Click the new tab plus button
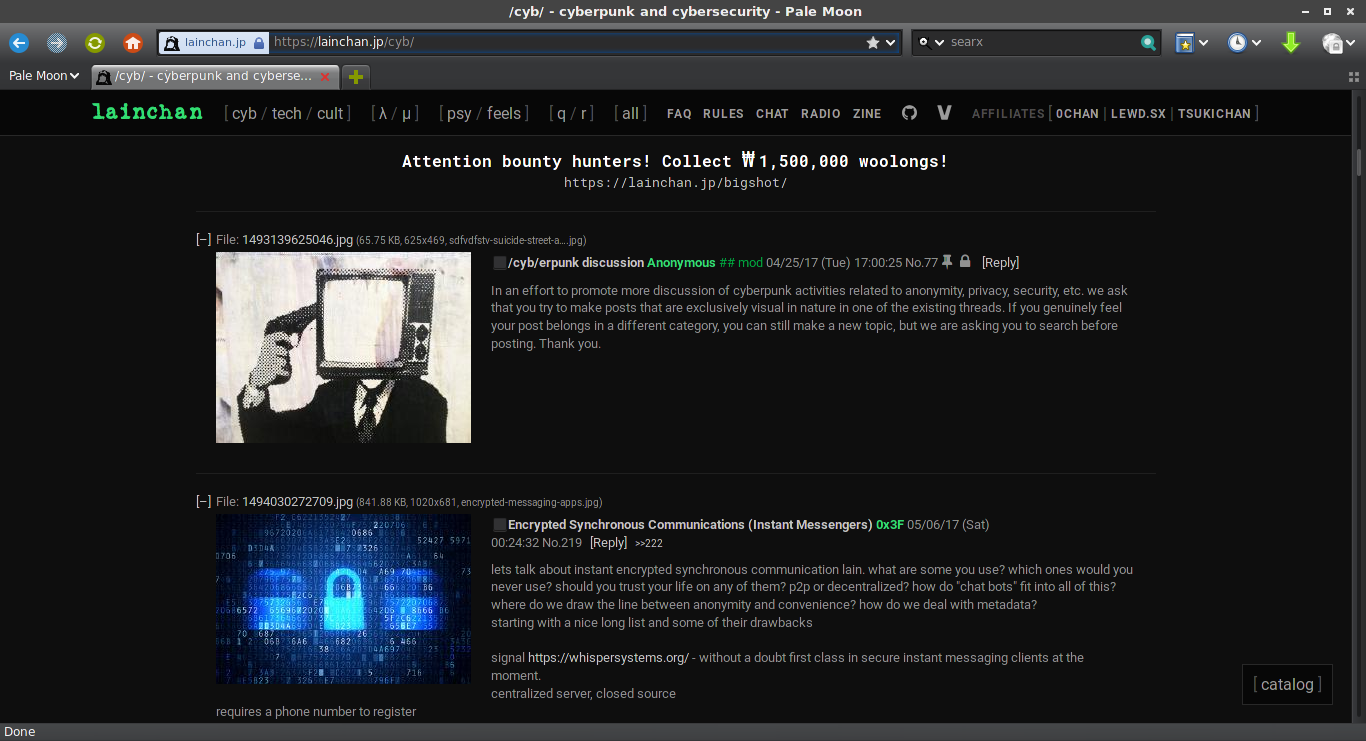The image size is (1366, 741). point(355,76)
